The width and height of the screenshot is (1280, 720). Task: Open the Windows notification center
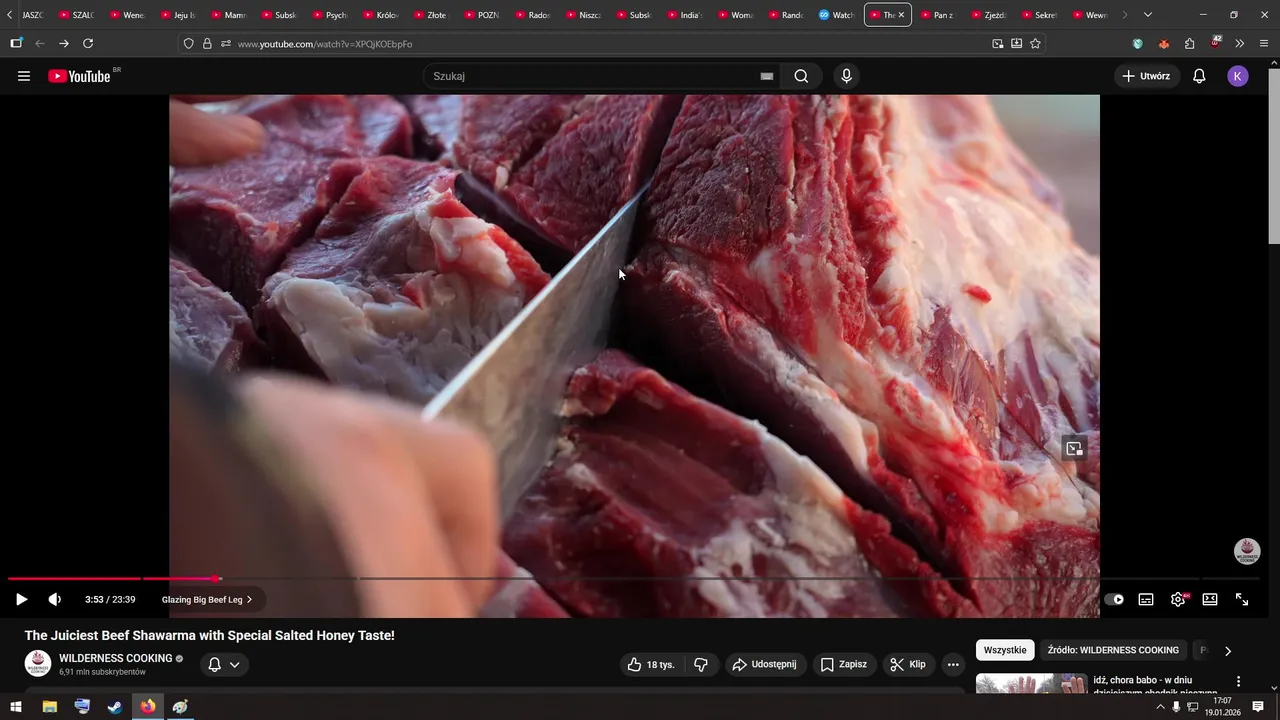(x=1258, y=707)
